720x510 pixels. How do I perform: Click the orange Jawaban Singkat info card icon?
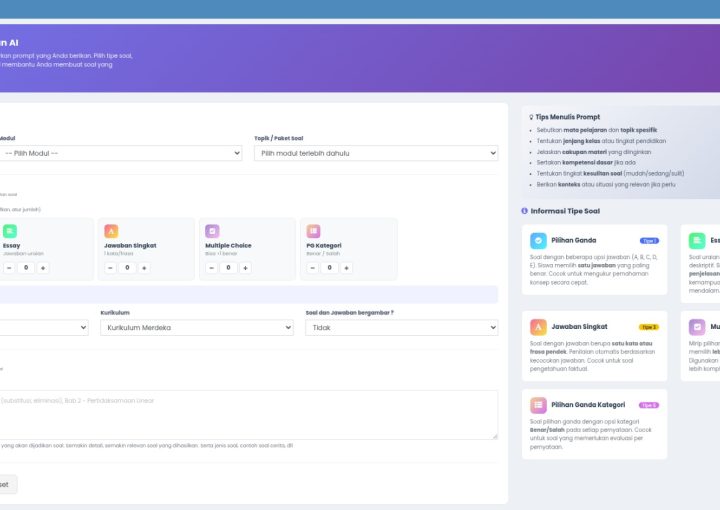click(538, 327)
